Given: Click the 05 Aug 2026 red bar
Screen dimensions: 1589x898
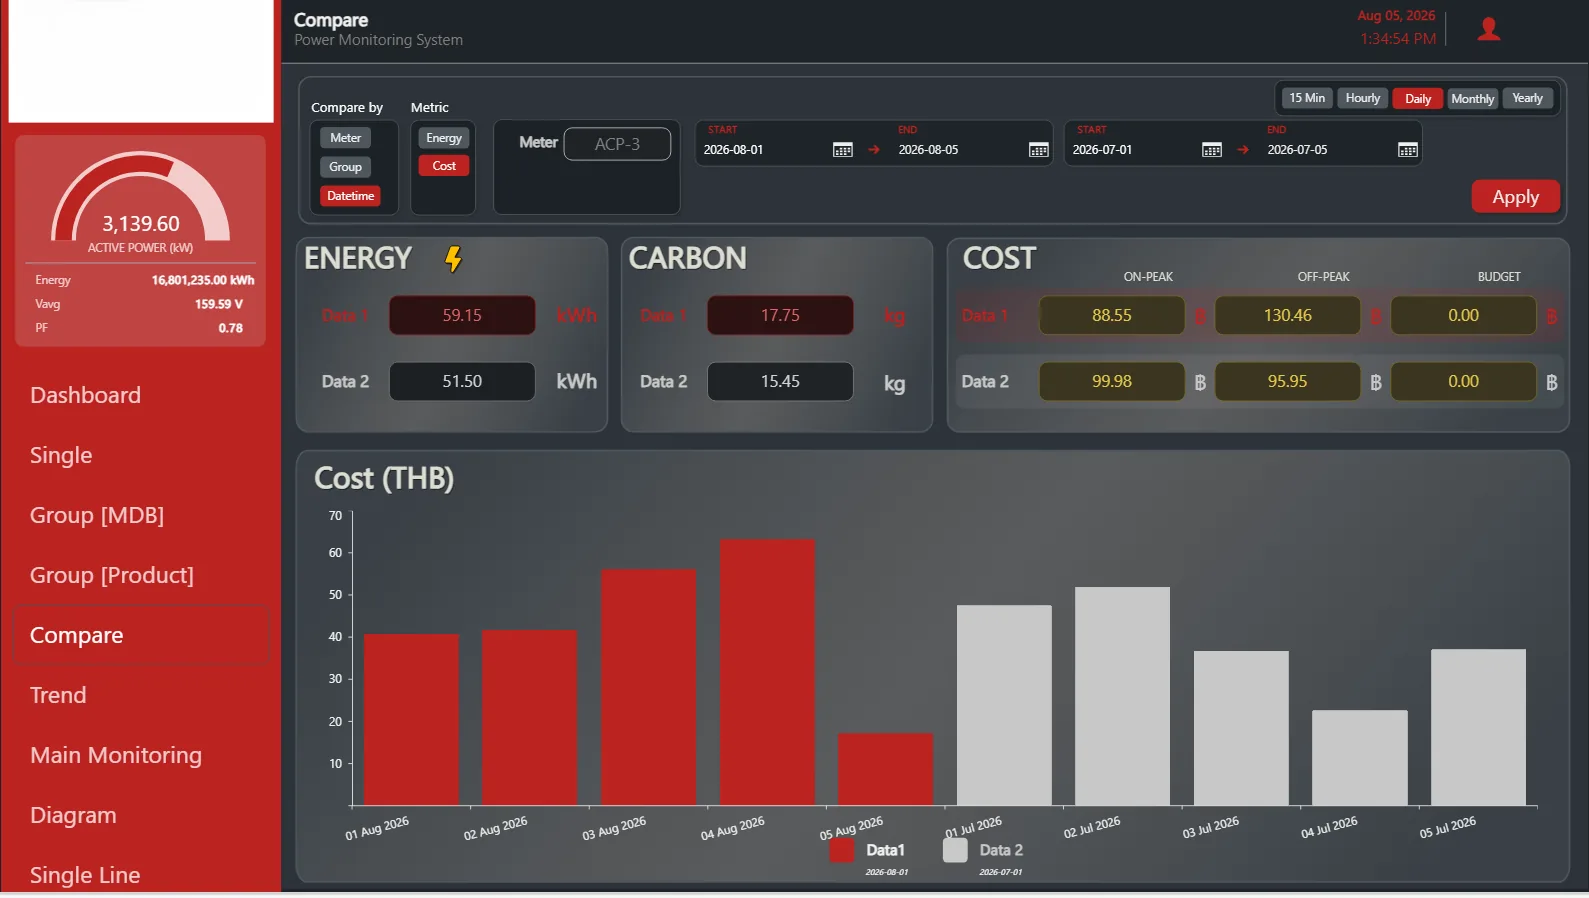Looking at the screenshot, I should pos(885,769).
